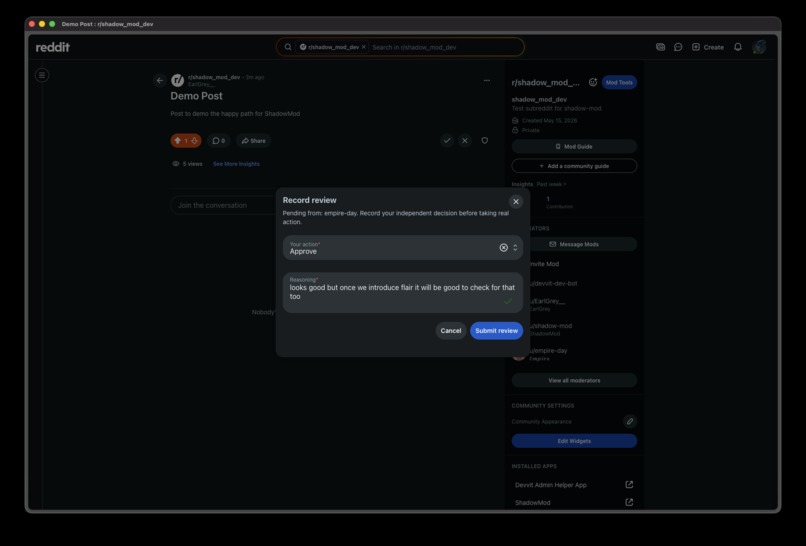Open the chat icon in header
The height and width of the screenshot is (546, 806).
click(x=678, y=47)
